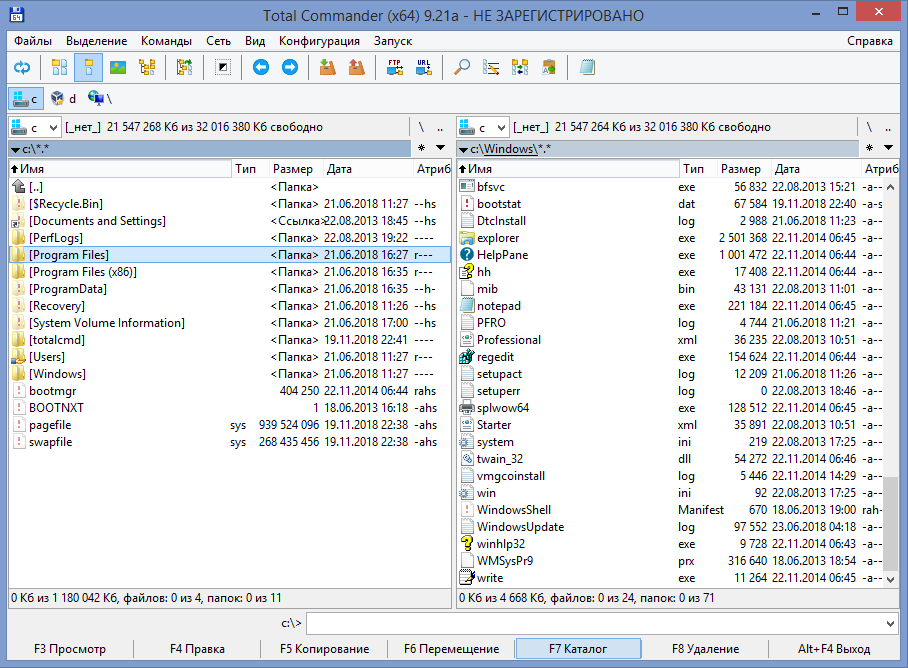This screenshot has width=908, height=668.
Task: Open right panel directory history arrow
Action: pos(888,148)
